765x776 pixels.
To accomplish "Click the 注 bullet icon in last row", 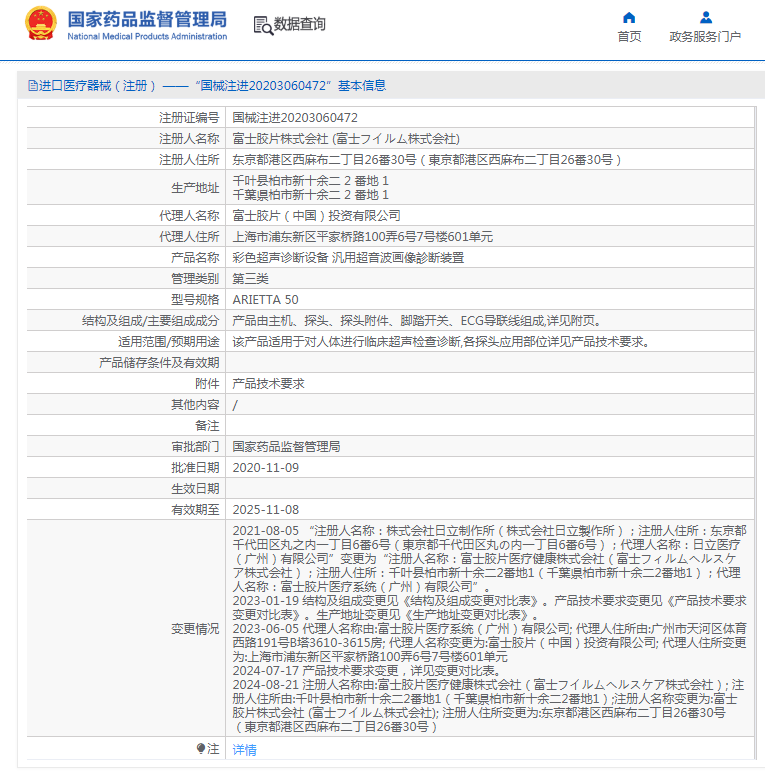I will coord(201,748).
